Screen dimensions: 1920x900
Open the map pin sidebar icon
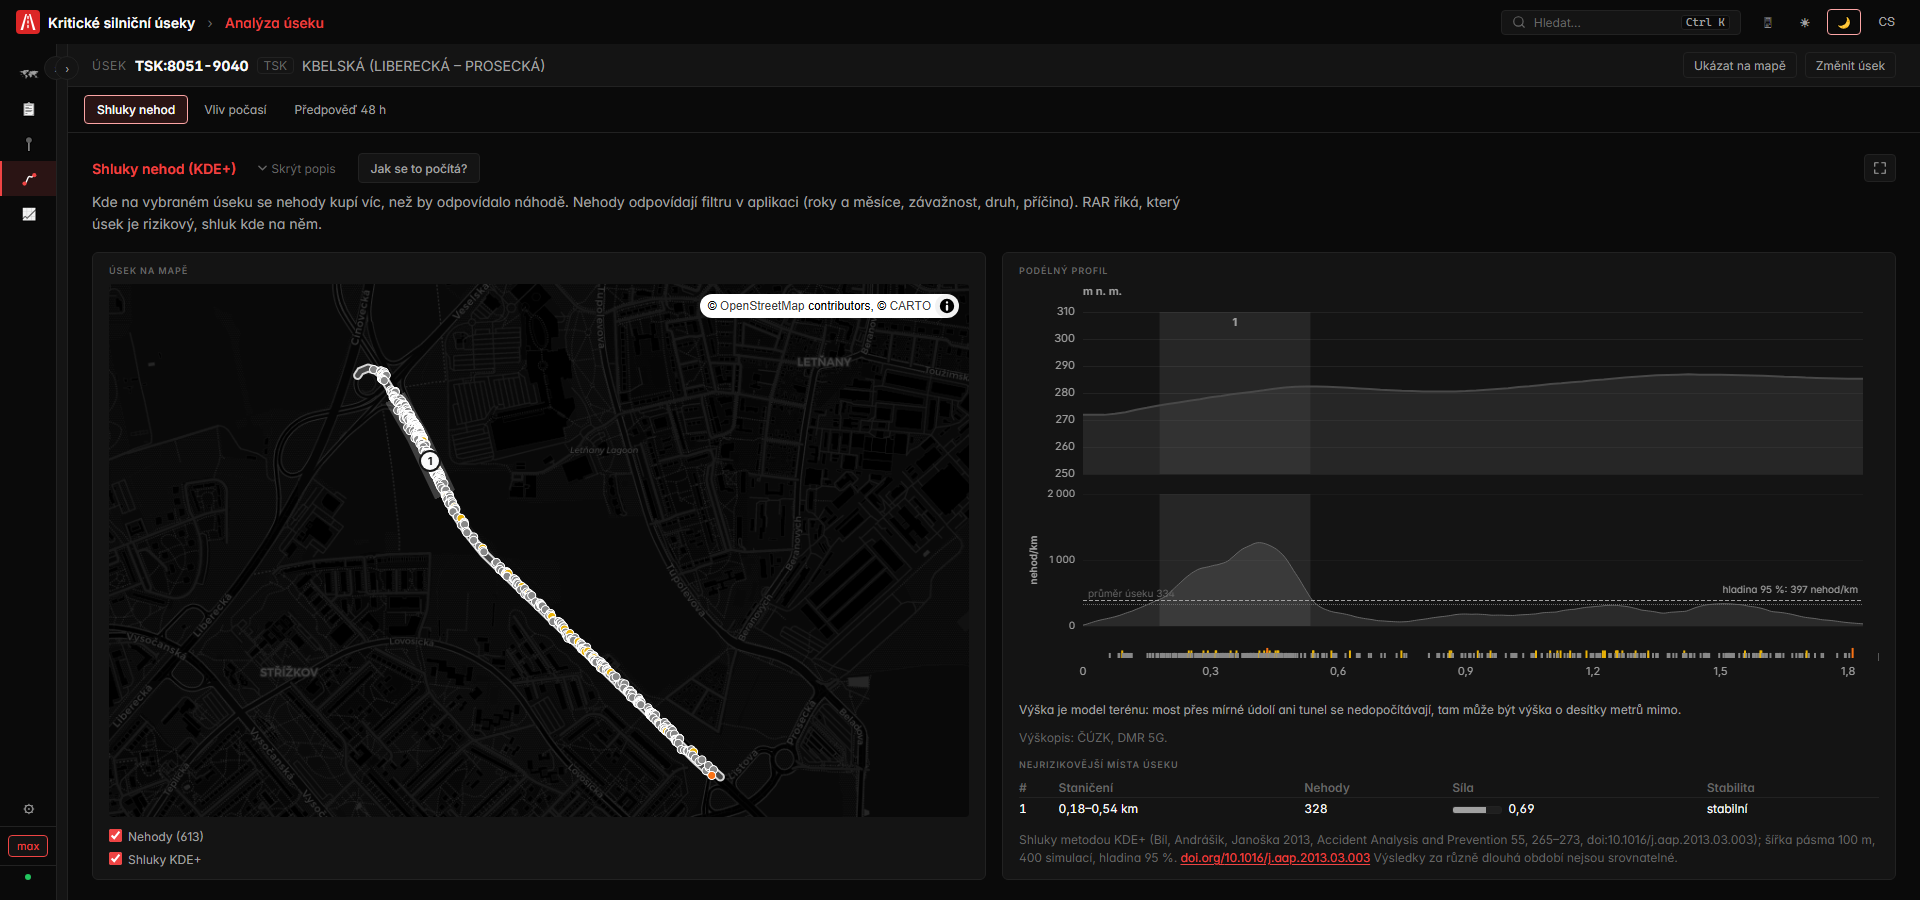(x=29, y=144)
